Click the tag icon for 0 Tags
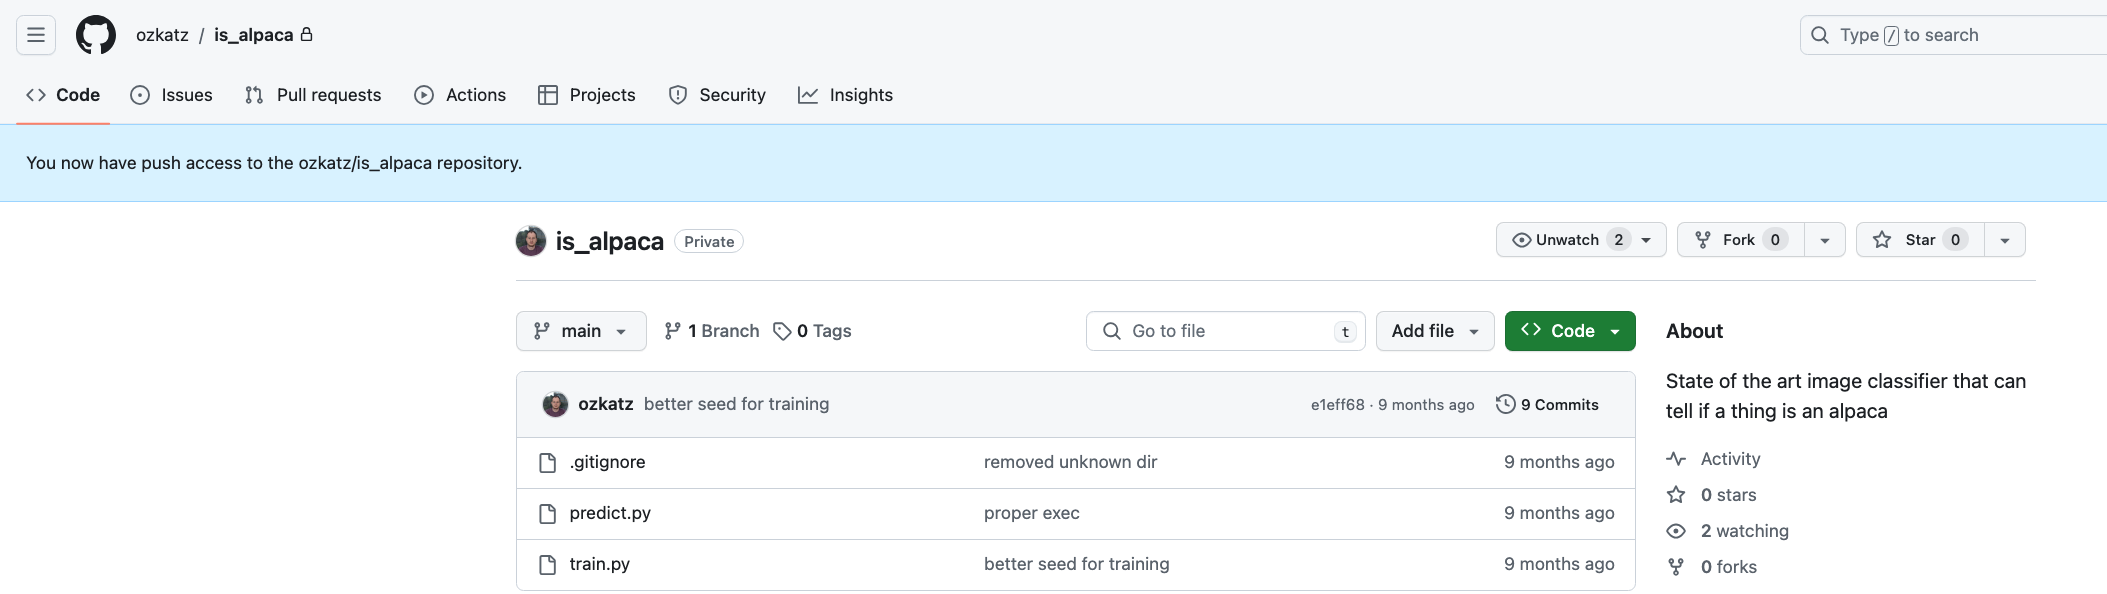2107x594 pixels. point(782,331)
